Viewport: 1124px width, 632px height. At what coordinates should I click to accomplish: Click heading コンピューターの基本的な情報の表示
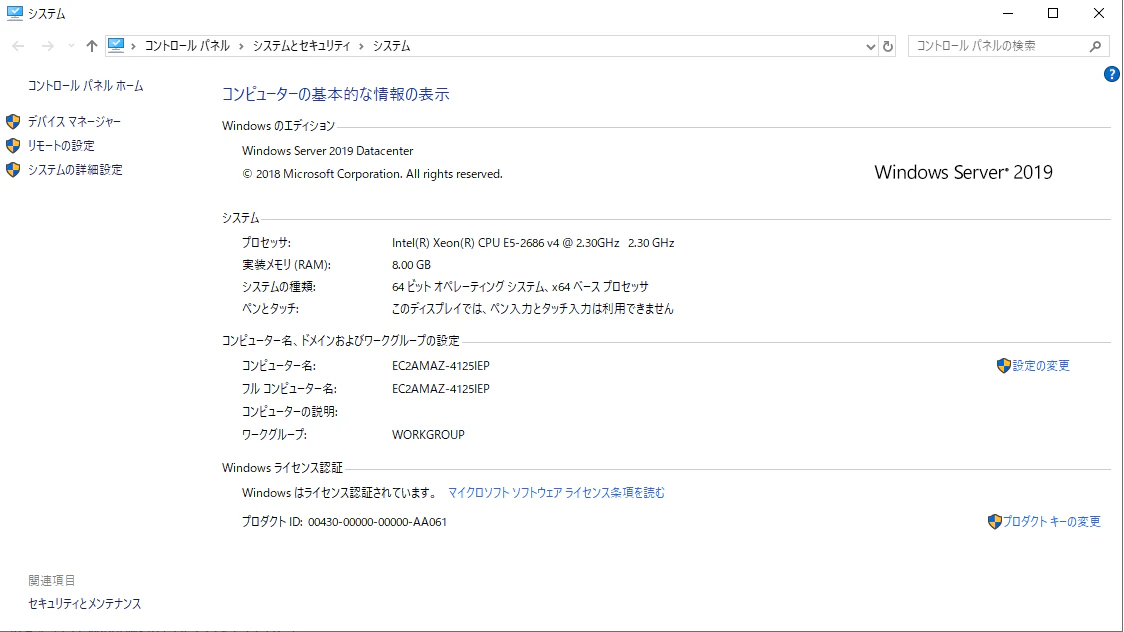pyautogui.click(x=335, y=94)
